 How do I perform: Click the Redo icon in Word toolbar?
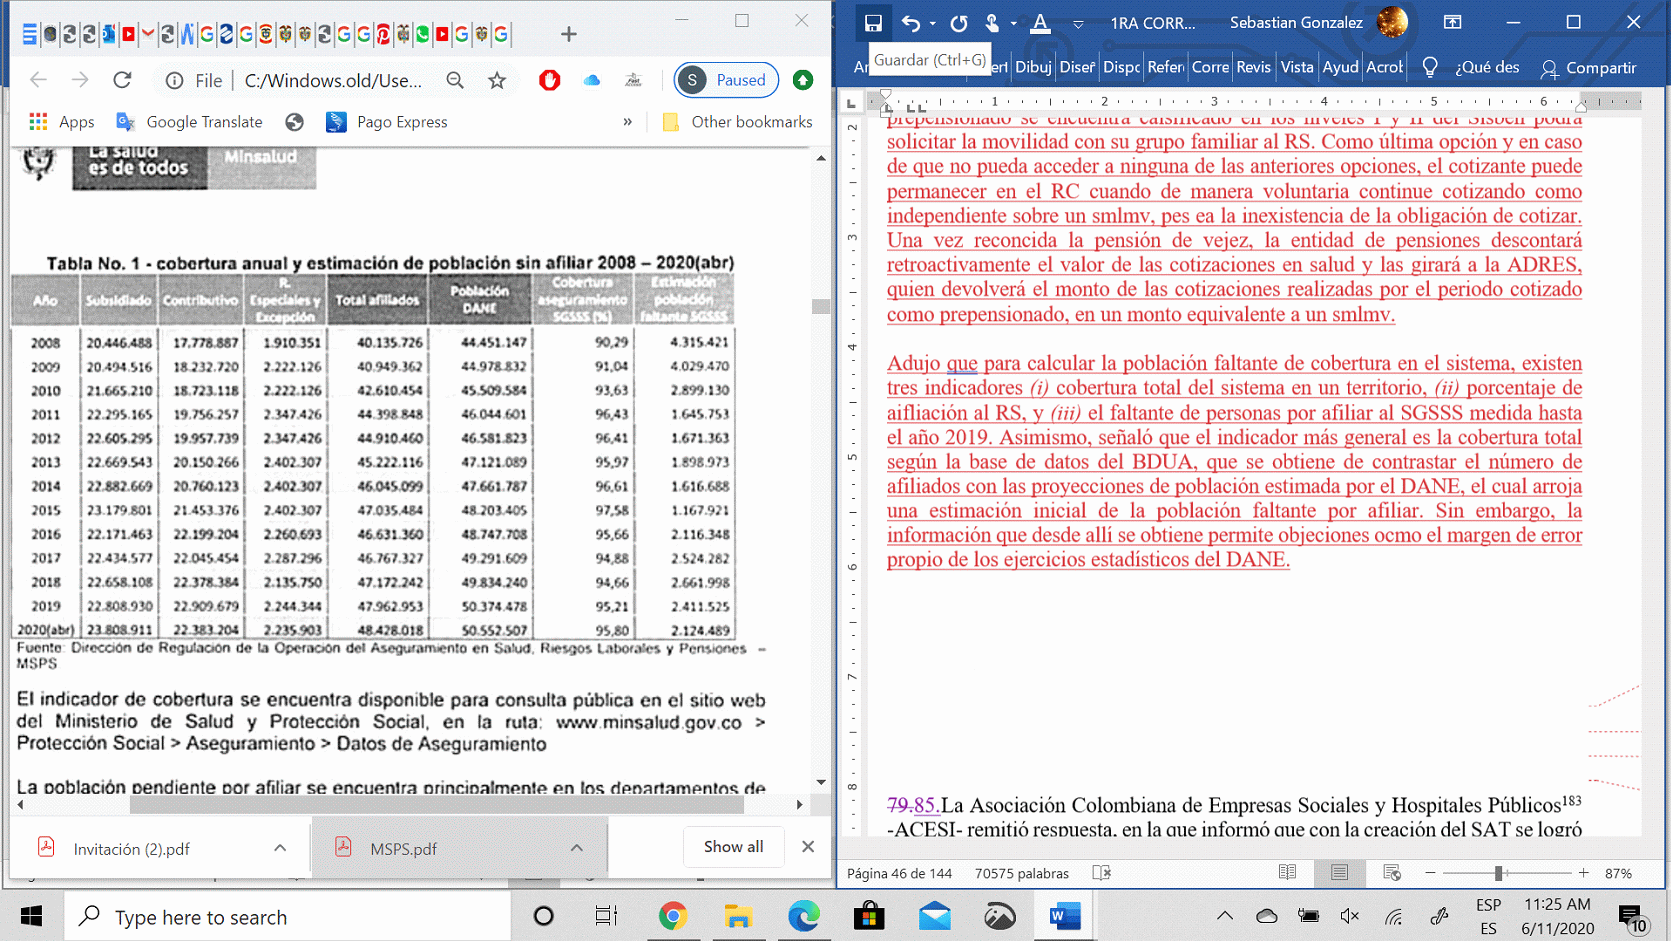[959, 23]
